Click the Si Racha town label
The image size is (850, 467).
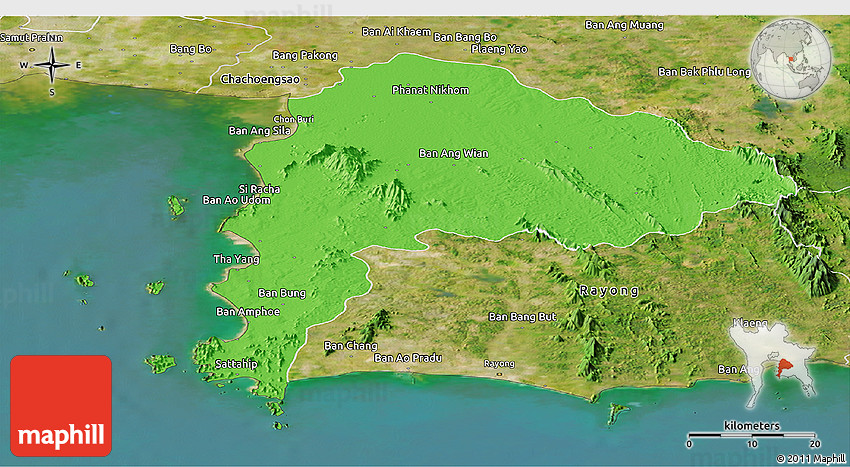click(259, 189)
